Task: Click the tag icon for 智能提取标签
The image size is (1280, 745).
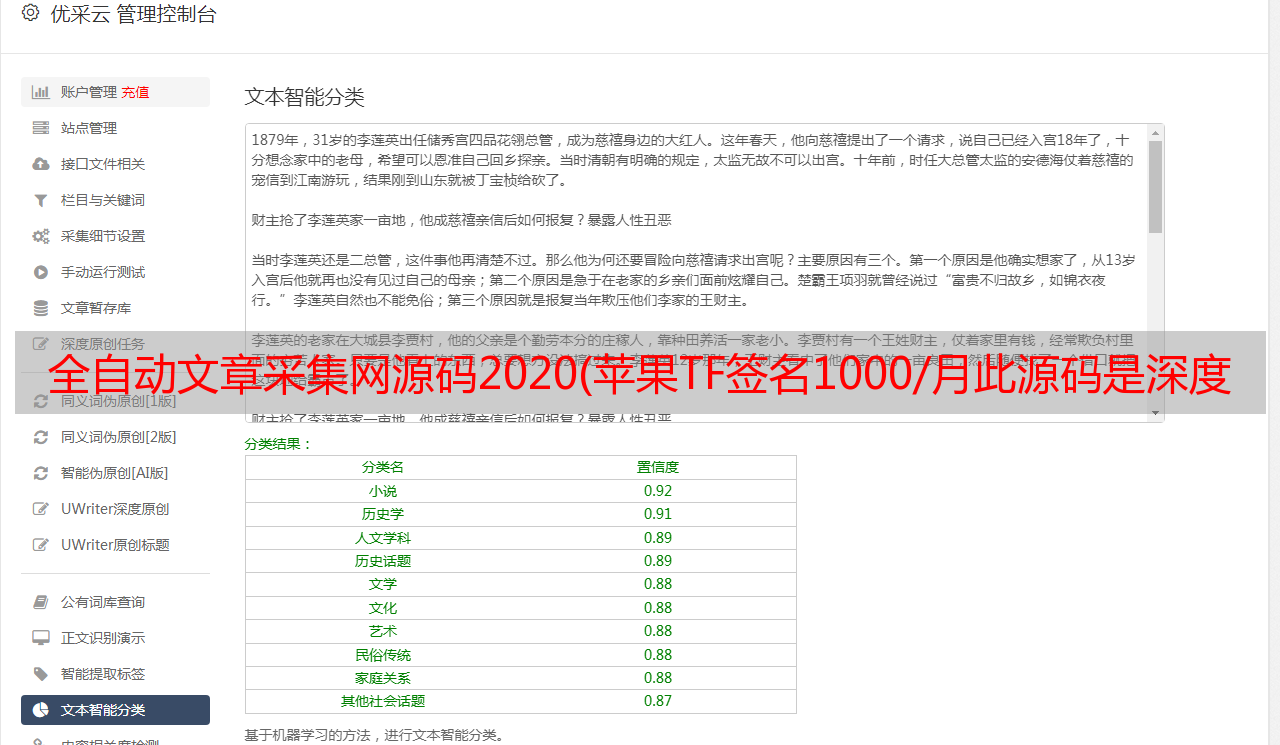Action: tap(41, 674)
